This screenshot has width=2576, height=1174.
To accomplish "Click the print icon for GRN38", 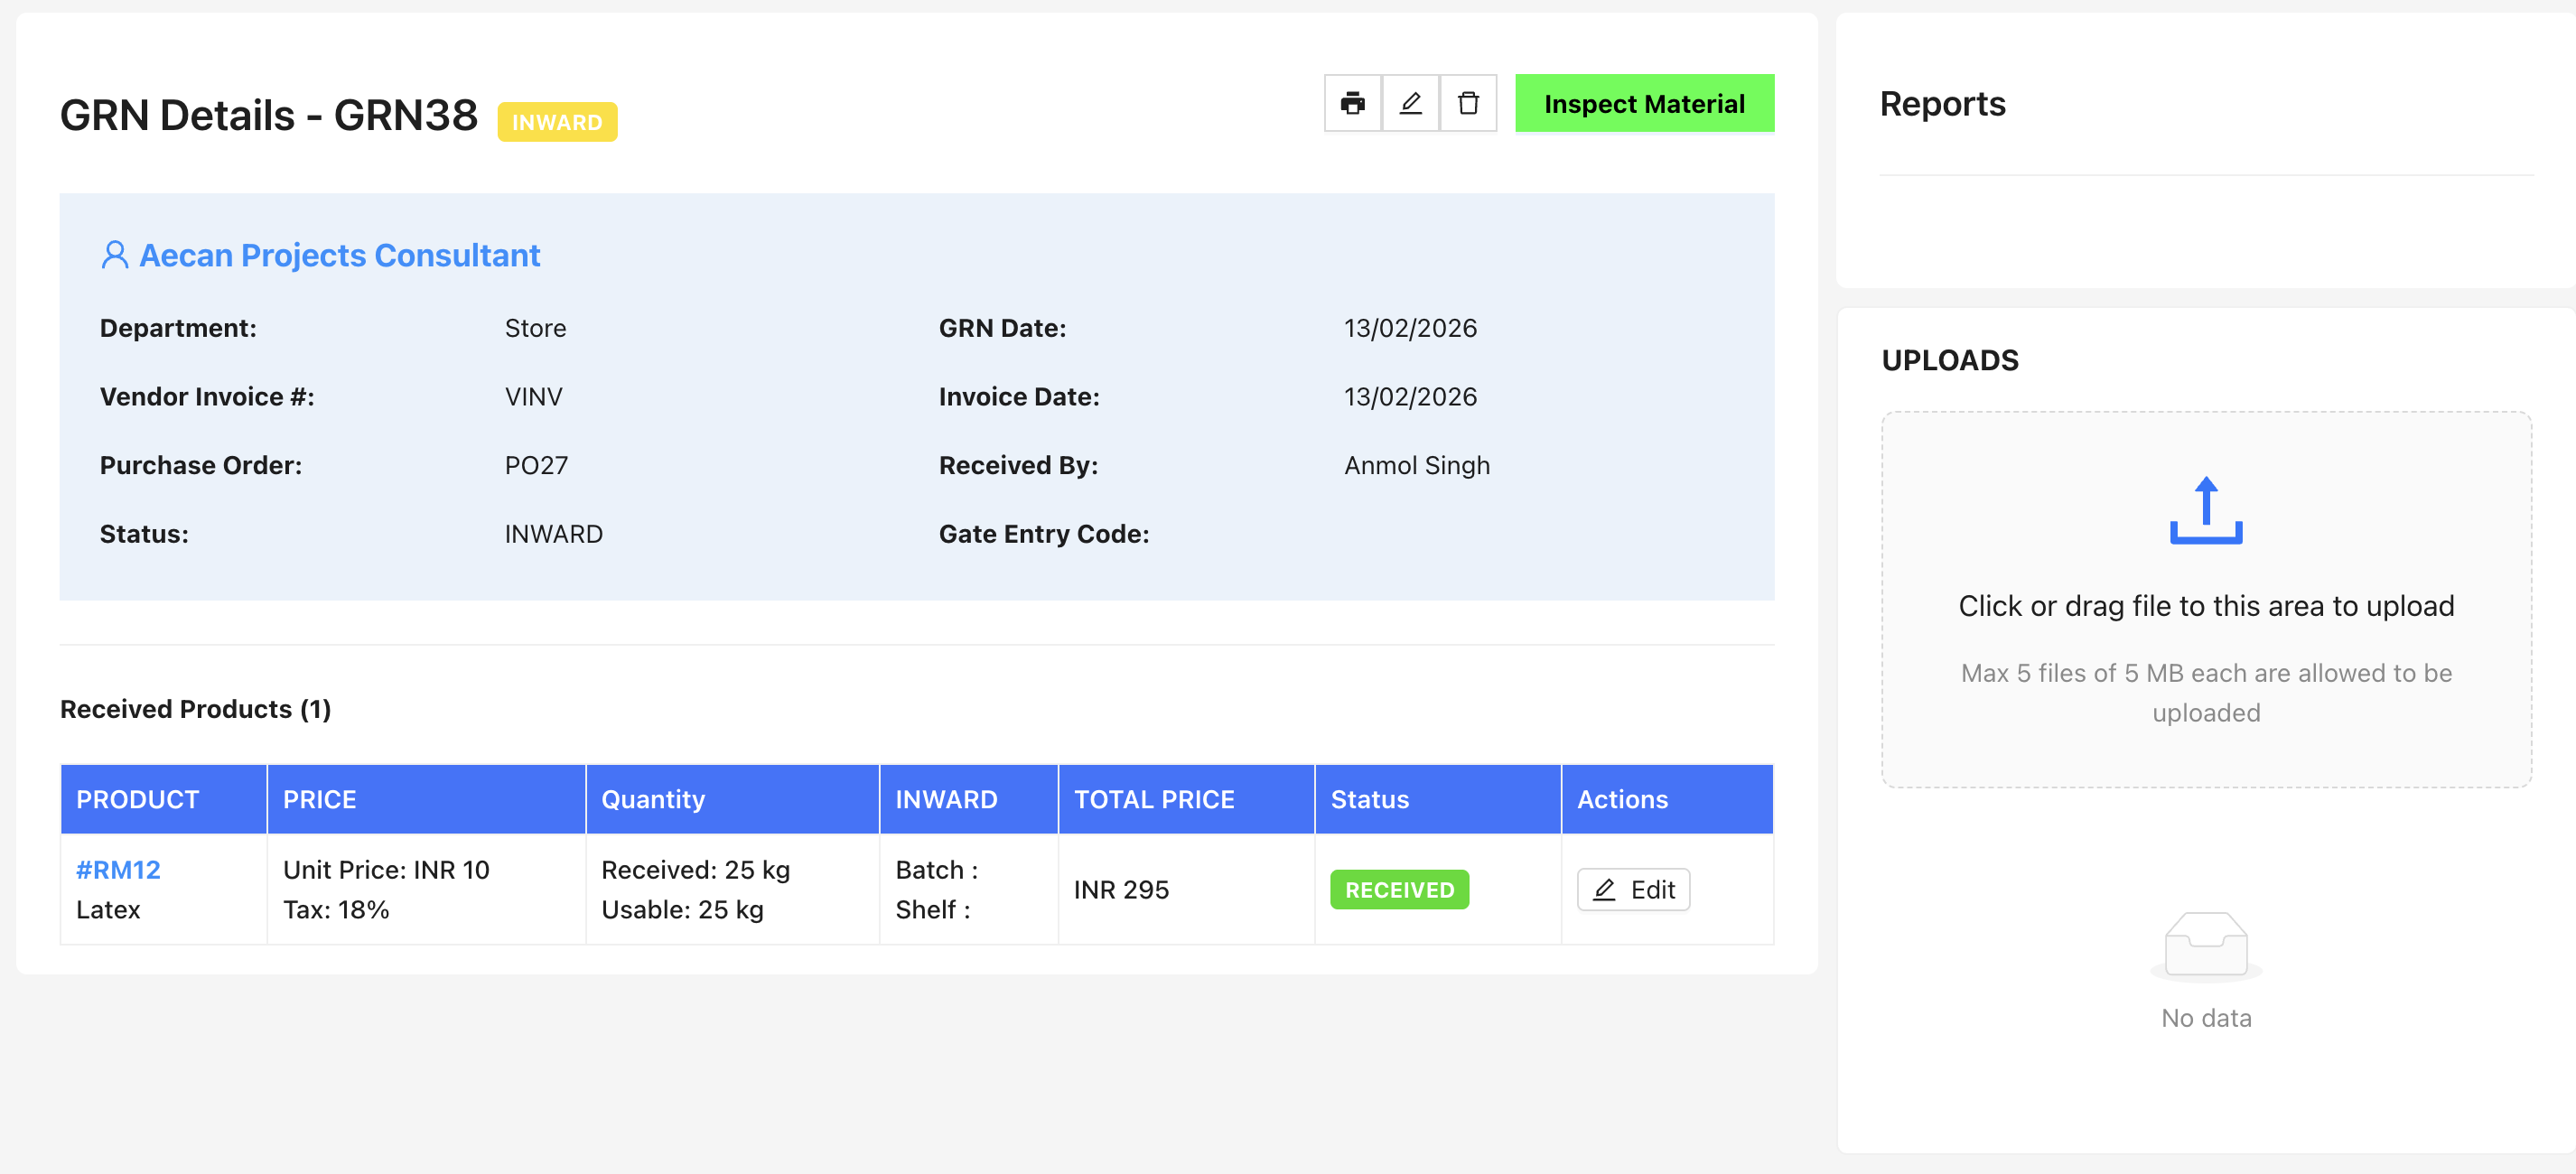I will [1352, 103].
